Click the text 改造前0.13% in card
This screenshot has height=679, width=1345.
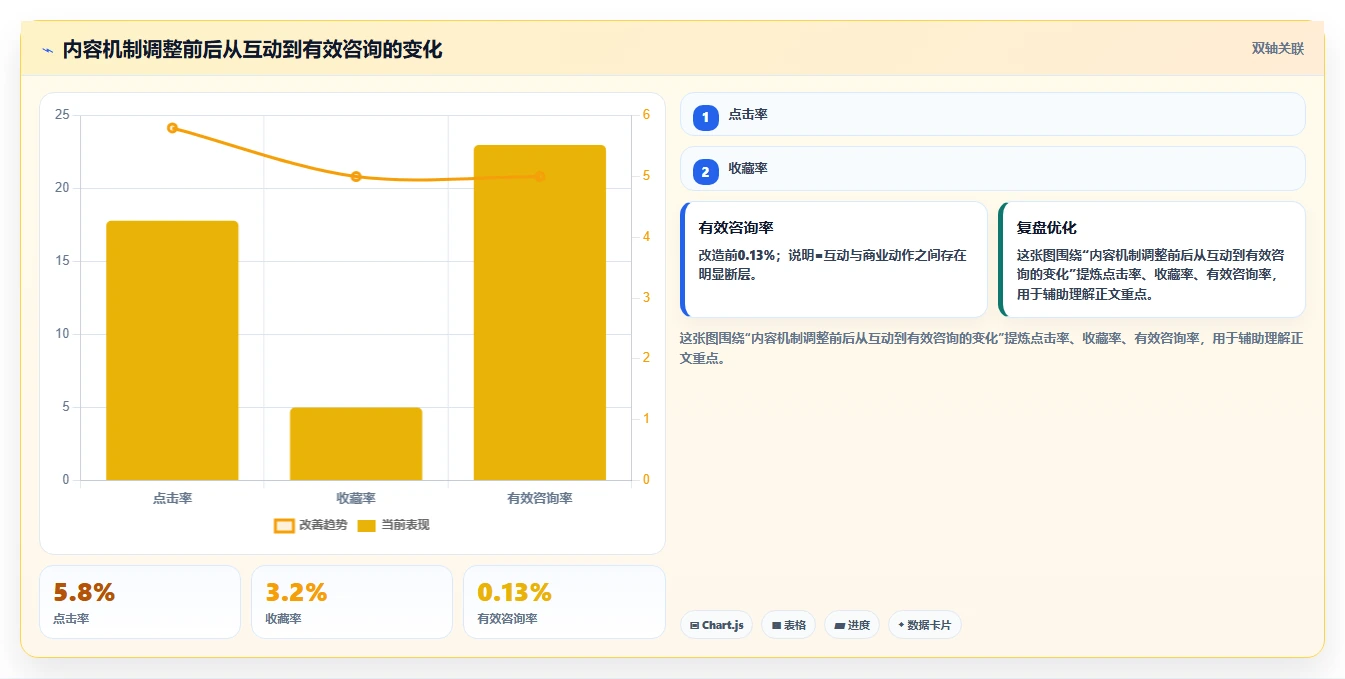(x=737, y=255)
